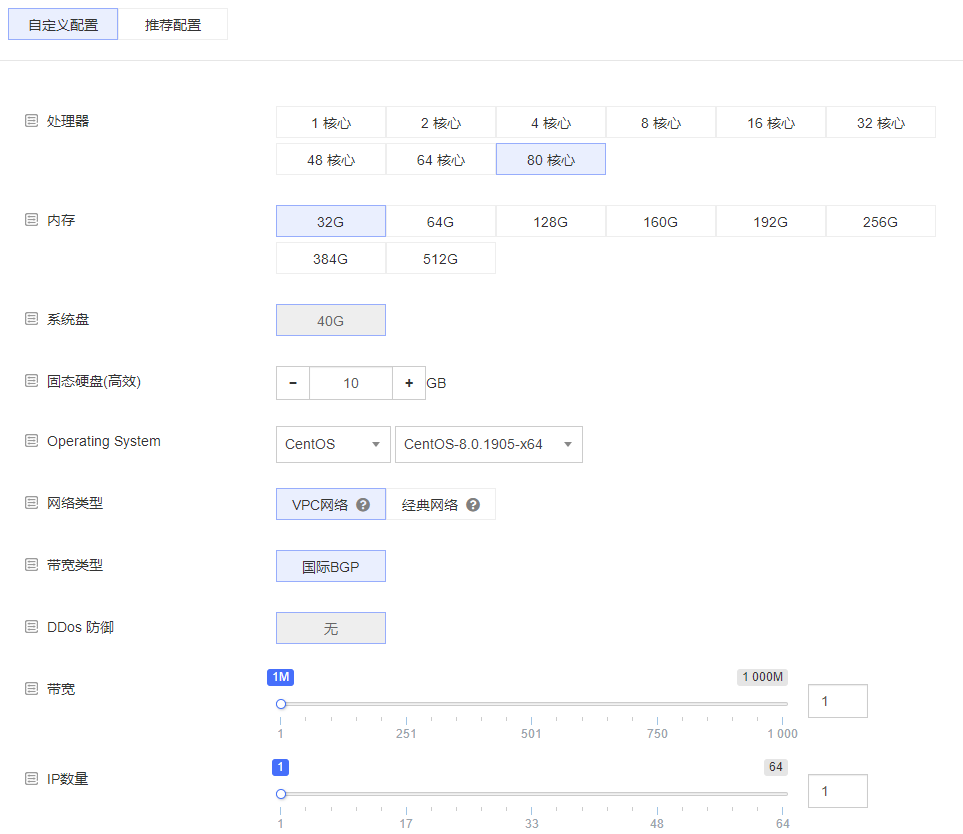Click the bandwidth value input field
The image size is (963, 834).
(x=837, y=700)
